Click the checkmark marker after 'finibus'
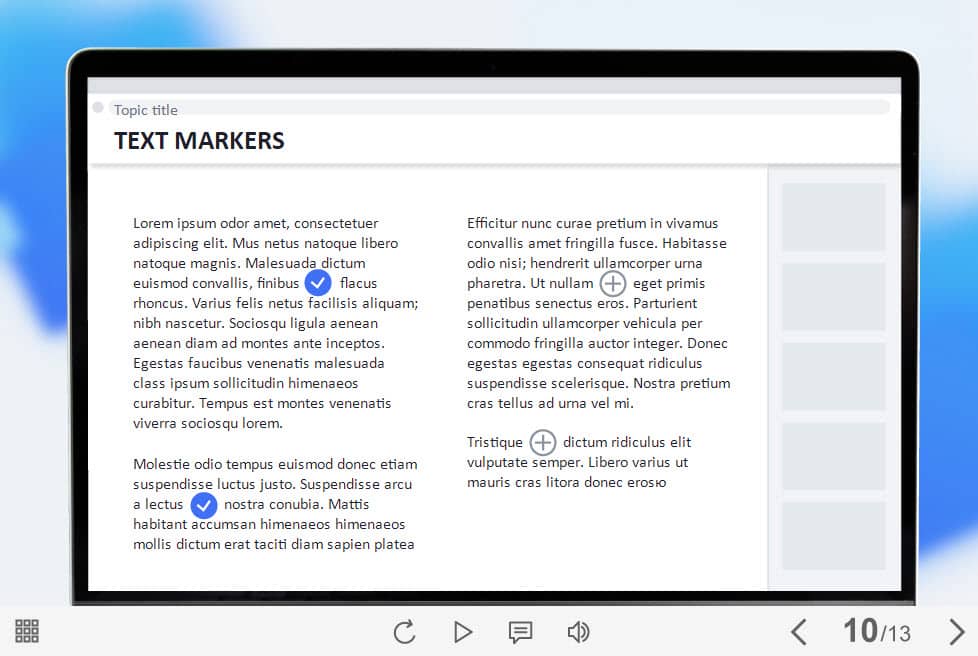Viewport: 978px width, 656px height. [318, 283]
